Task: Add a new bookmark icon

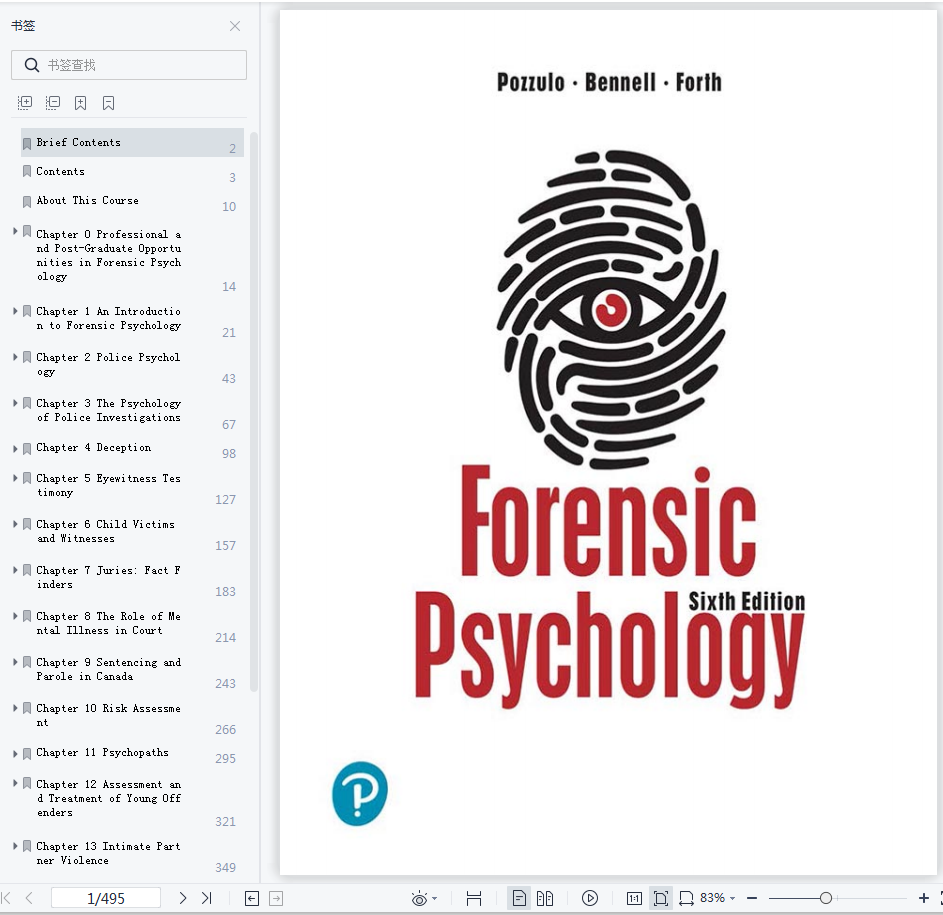Action: 81,103
